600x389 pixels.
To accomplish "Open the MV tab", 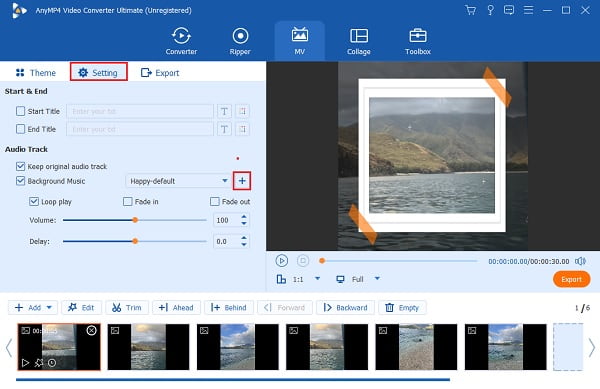I will pyautogui.click(x=300, y=41).
